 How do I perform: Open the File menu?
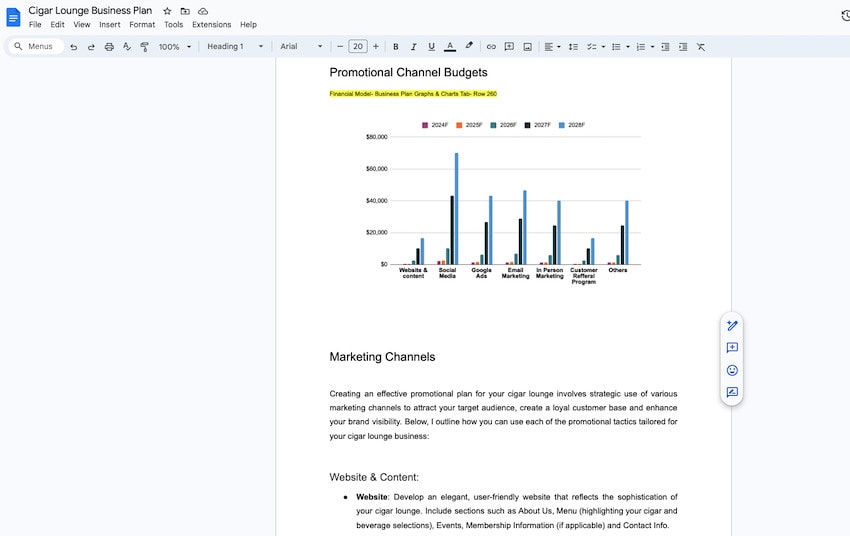pos(35,24)
